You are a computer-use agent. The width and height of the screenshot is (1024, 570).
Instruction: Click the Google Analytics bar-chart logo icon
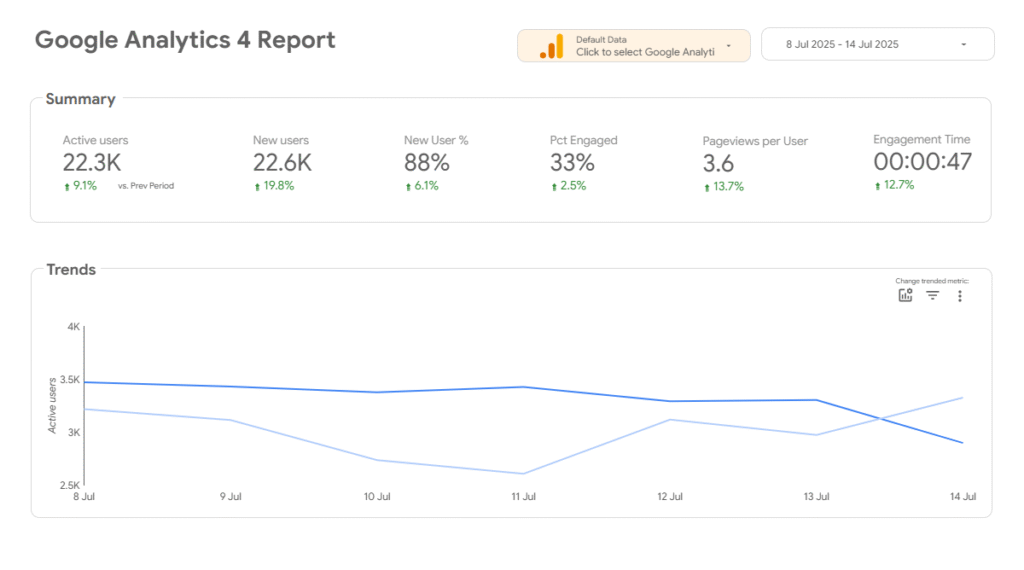[552, 46]
